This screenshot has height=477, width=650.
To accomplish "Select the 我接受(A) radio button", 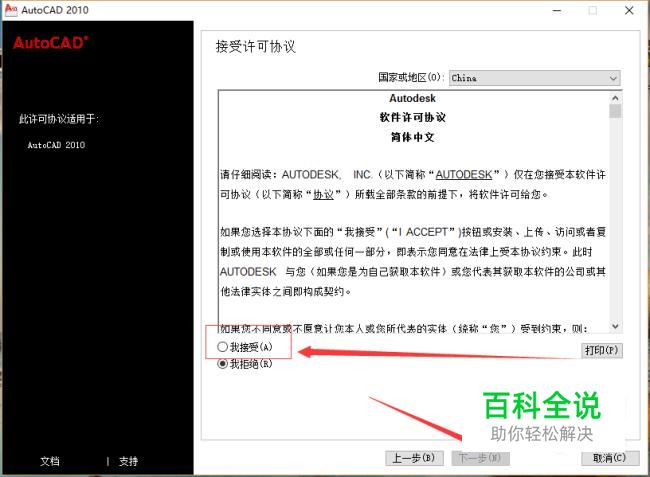I will pos(223,347).
